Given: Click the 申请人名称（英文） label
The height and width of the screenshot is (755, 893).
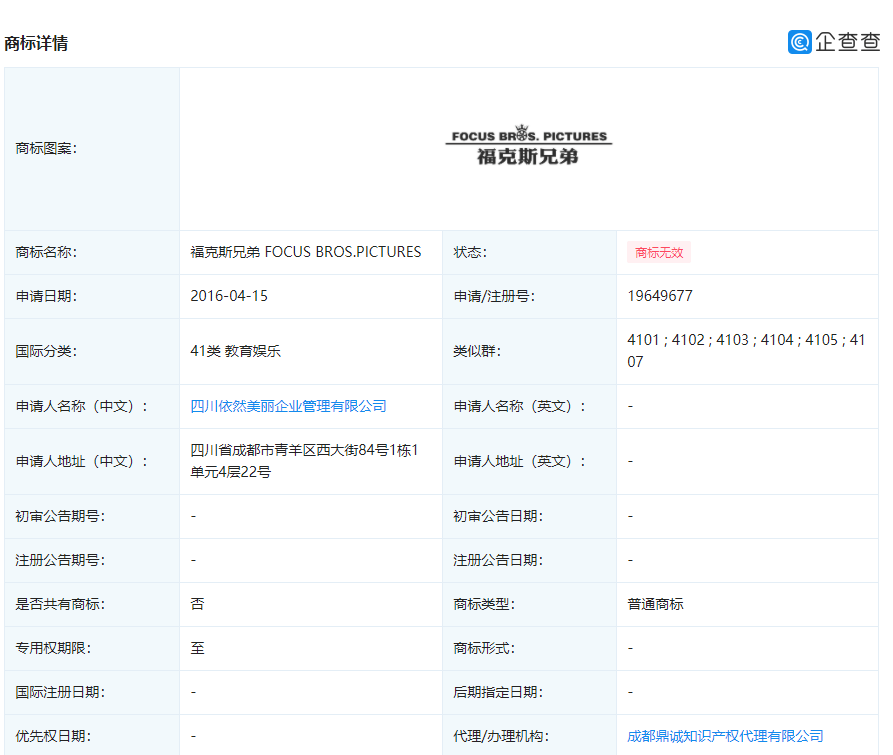Looking at the screenshot, I should pyautogui.click(x=519, y=406).
